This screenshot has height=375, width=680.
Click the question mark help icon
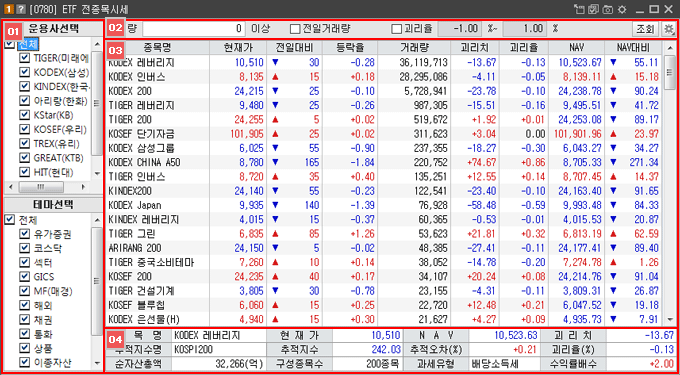(16, 9)
